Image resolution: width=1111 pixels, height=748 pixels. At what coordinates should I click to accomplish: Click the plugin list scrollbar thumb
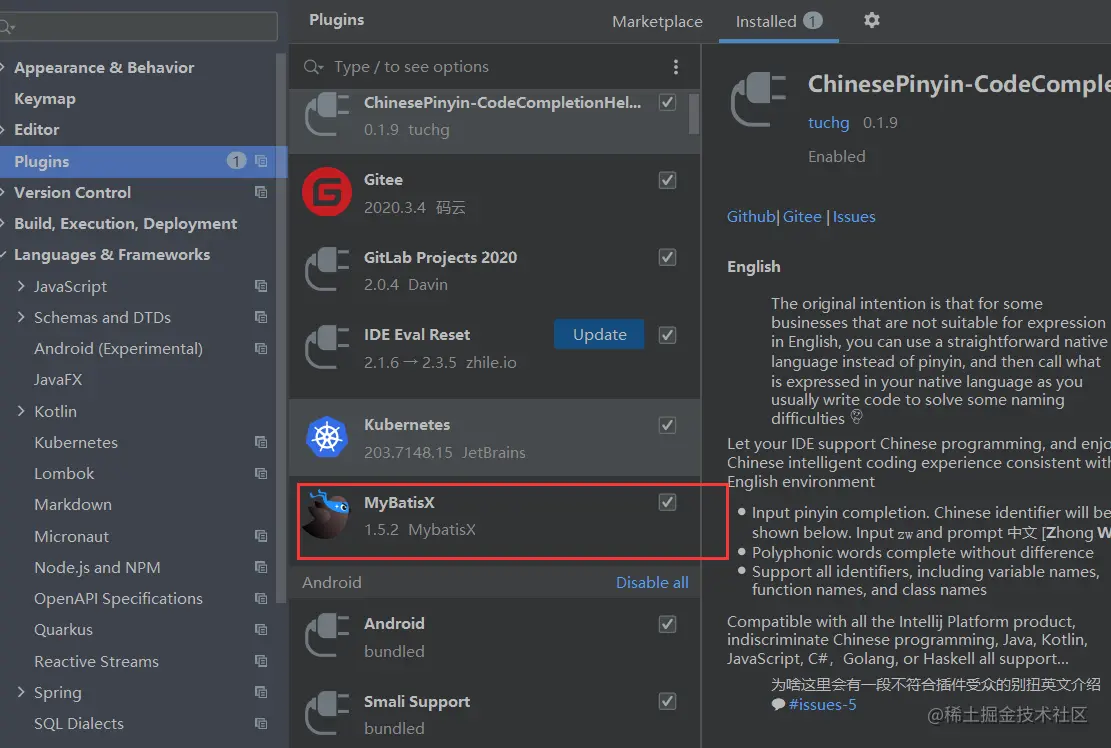(694, 113)
